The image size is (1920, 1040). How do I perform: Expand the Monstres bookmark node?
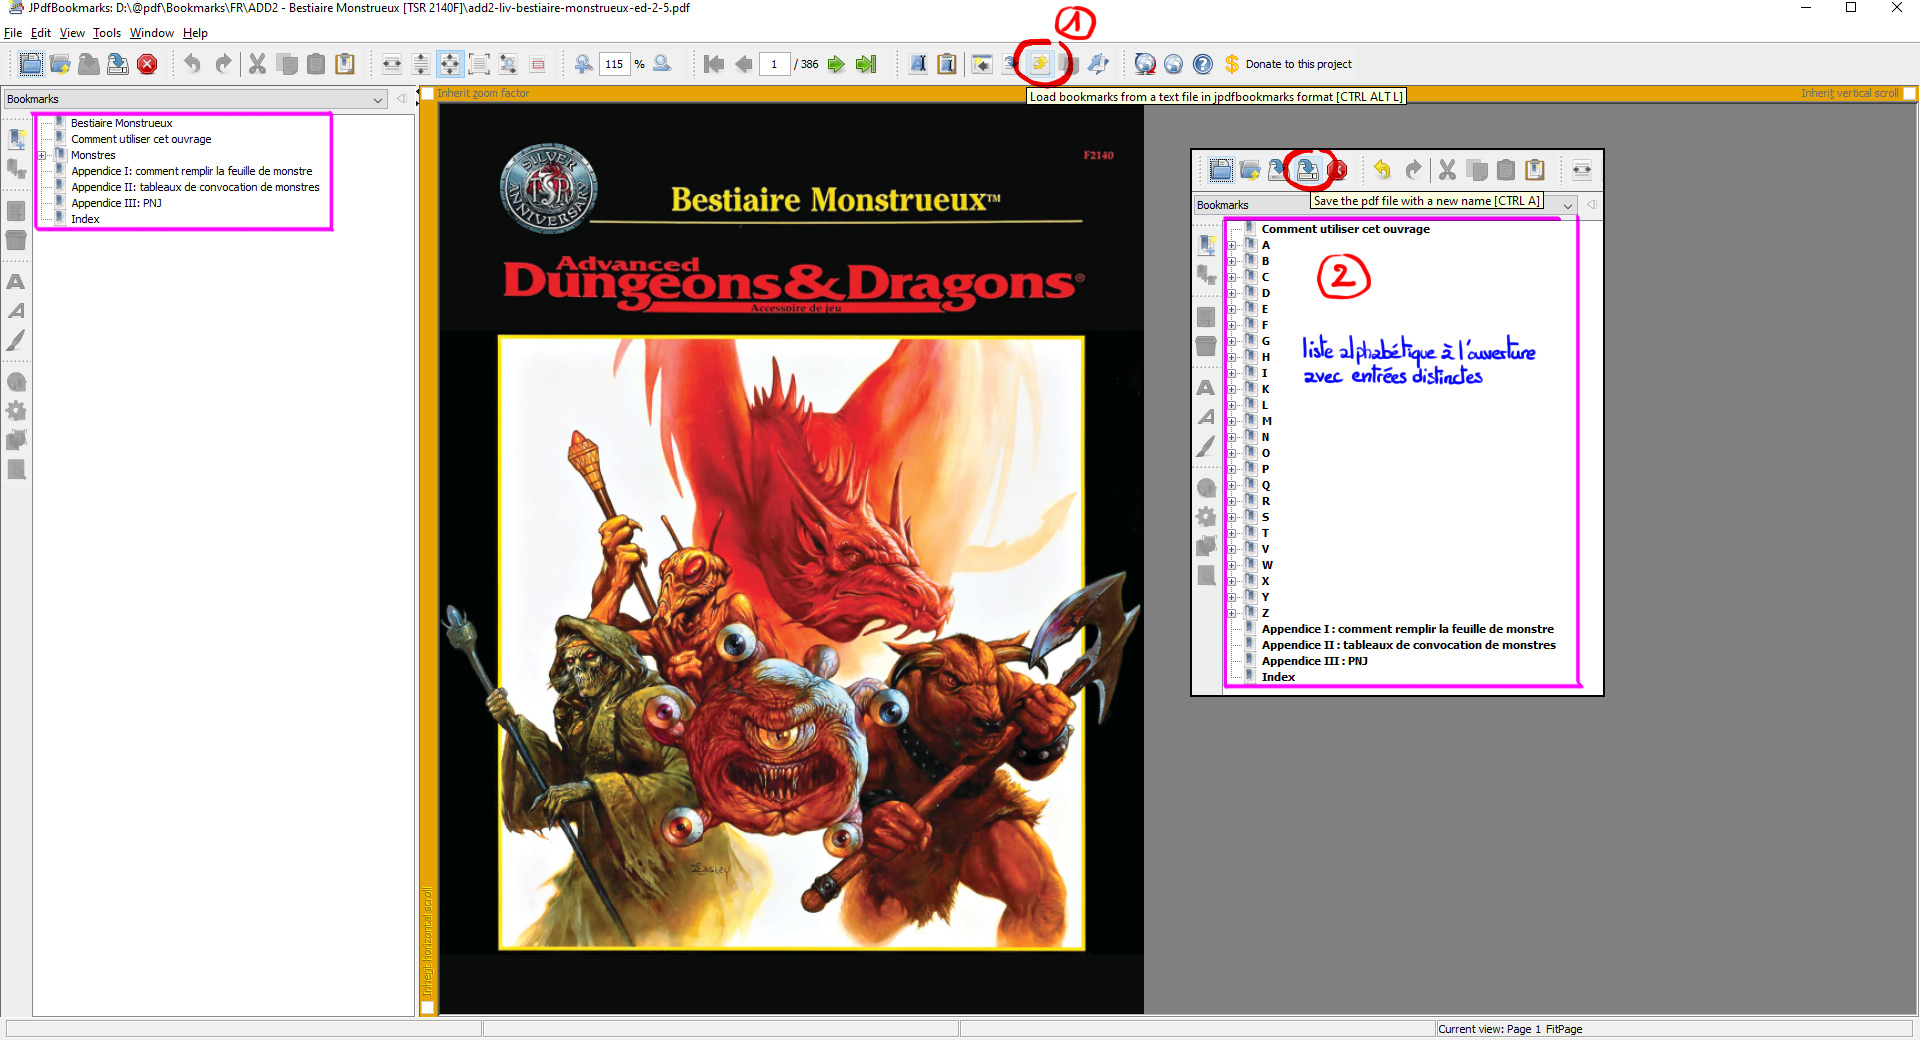[x=42, y=156]
